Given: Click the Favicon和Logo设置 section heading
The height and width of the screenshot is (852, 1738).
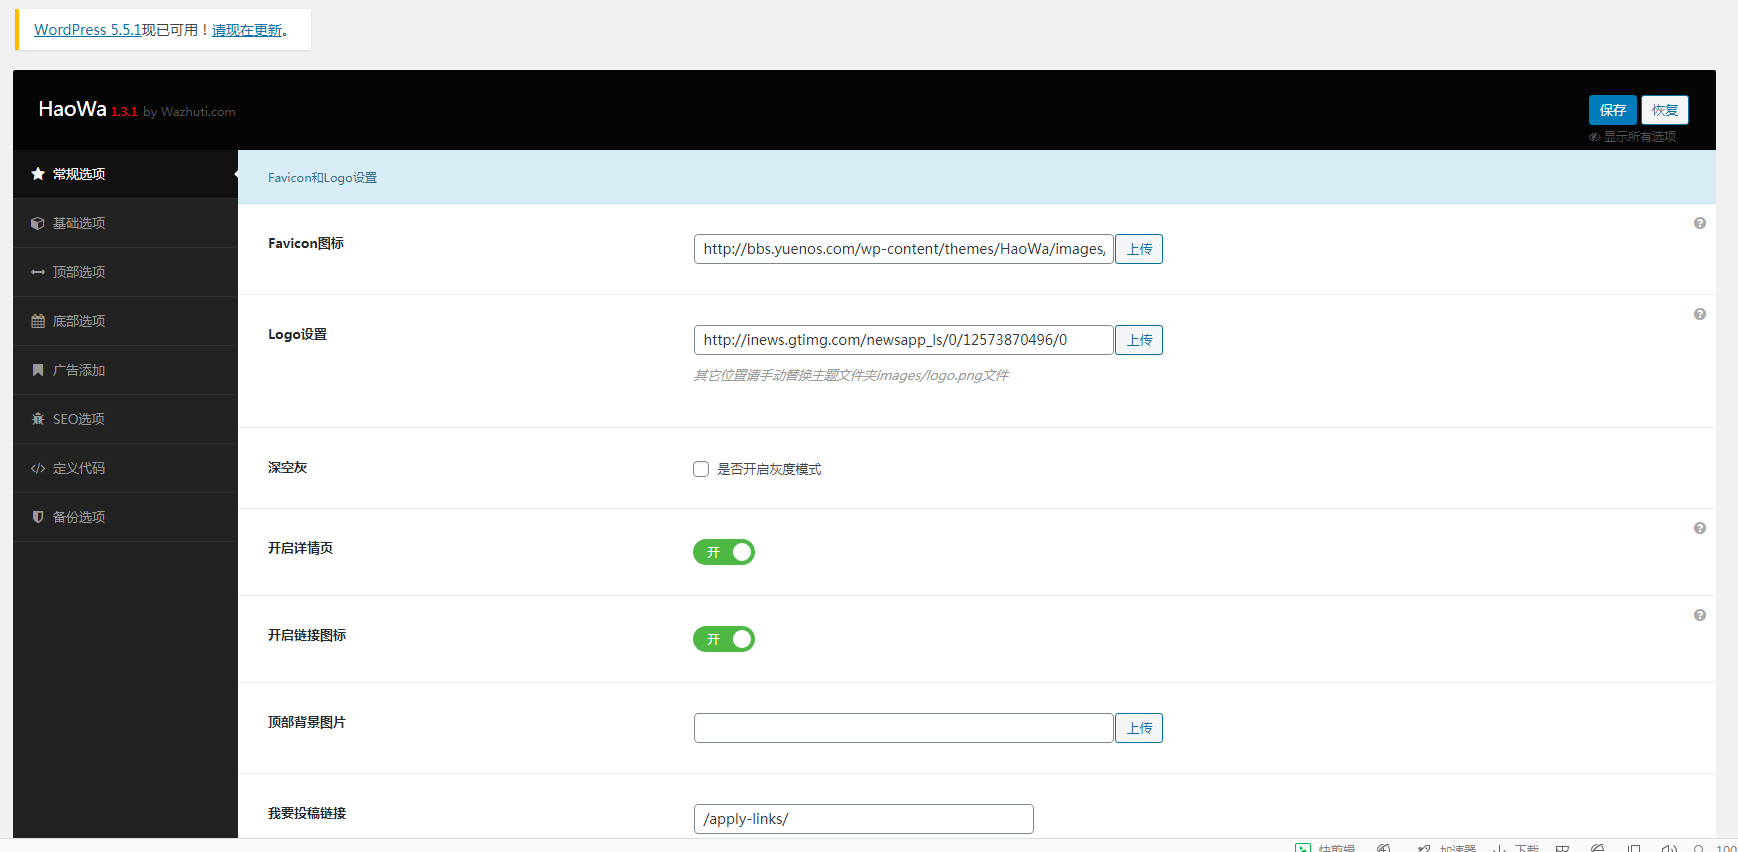Looking at the screenshot, I should [322, 178].
